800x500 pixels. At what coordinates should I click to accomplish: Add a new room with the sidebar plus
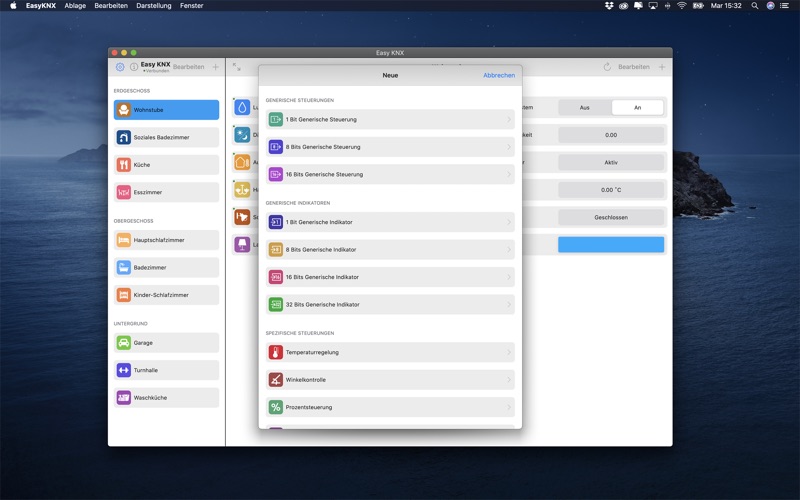pos(215,67)
